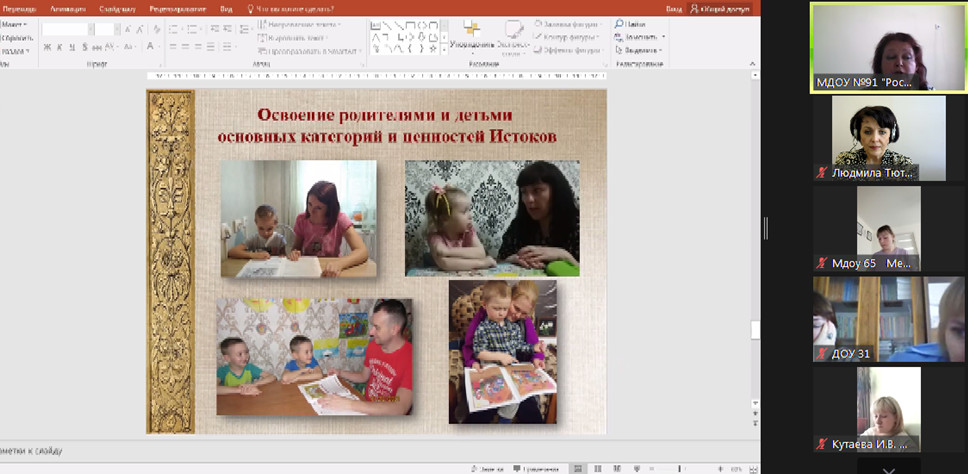Screen dimensions: 968x474
Task: Adjust the zoom slider in status bar
Action: [x=680, y=468]
